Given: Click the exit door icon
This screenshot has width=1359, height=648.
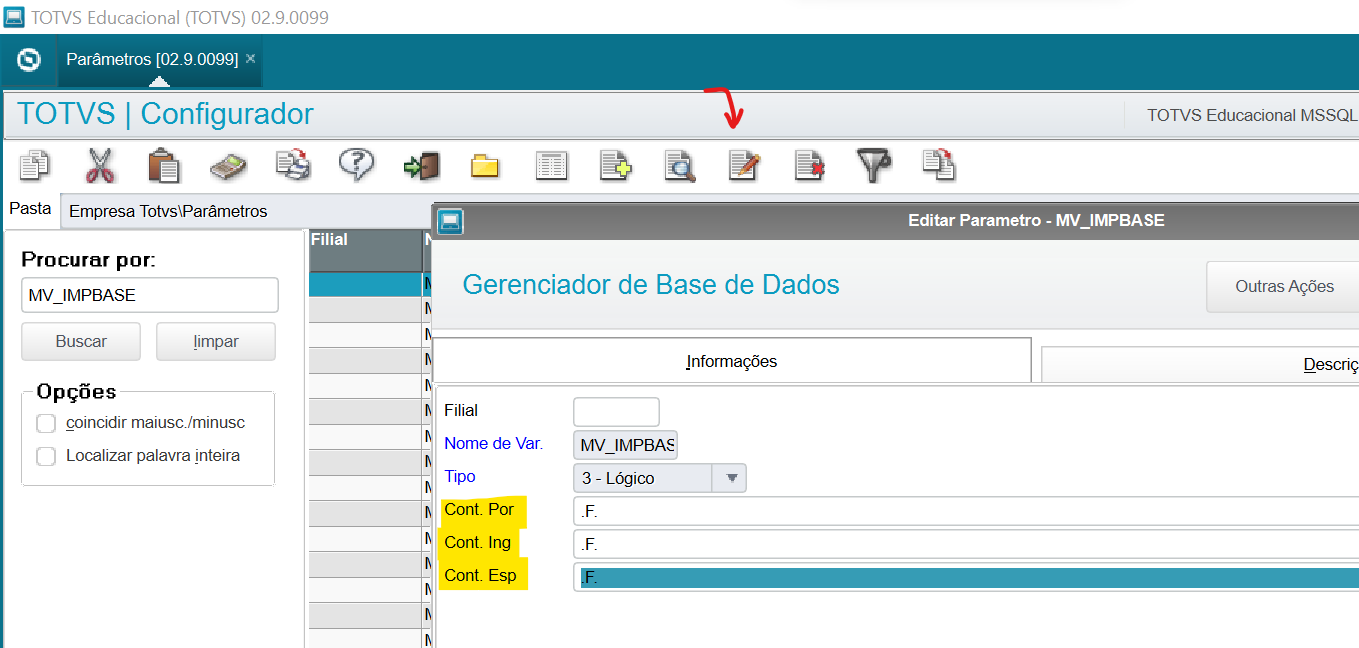Looking at the screenshot, I should point(421,166).
